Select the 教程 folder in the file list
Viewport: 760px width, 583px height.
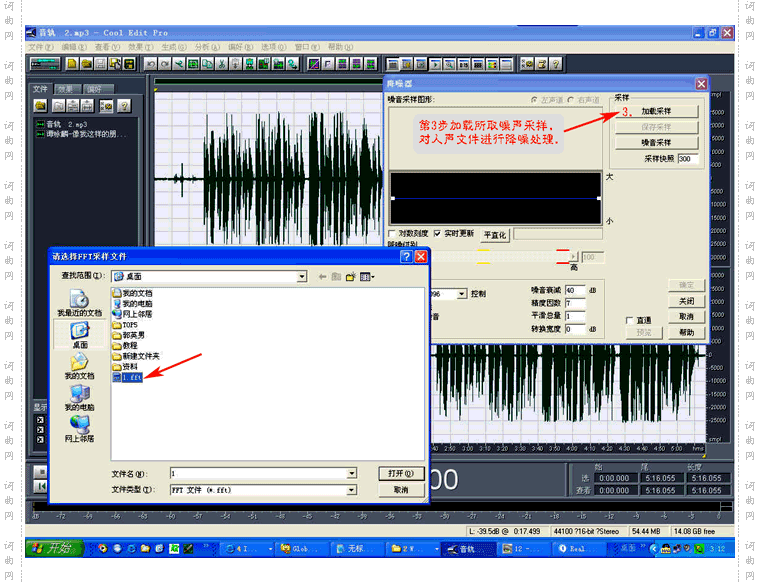pyautogui.click(x=125, y=346)
